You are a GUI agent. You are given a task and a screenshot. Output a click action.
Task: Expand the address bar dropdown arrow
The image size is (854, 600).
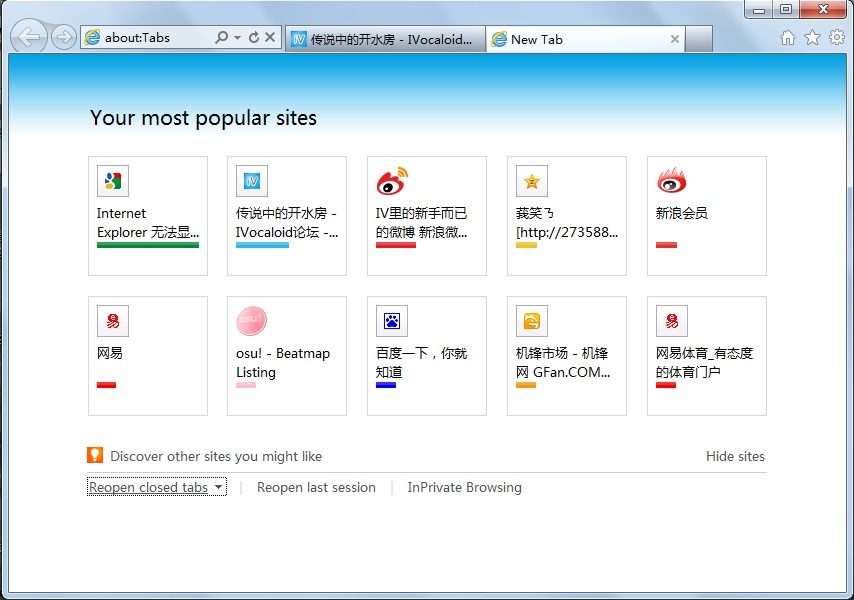click(237, 38)
